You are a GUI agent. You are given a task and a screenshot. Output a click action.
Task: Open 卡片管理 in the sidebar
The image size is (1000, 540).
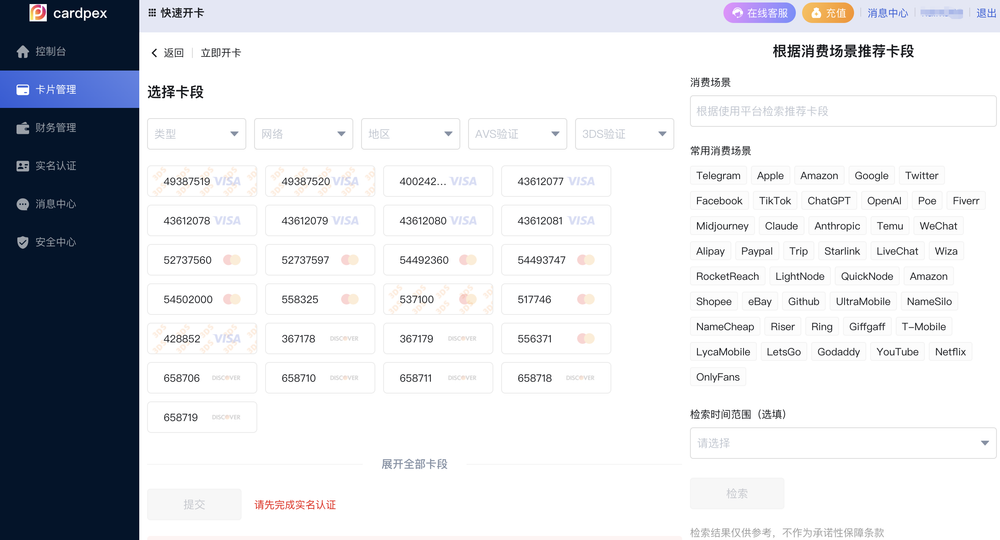[x=69, y=90]
